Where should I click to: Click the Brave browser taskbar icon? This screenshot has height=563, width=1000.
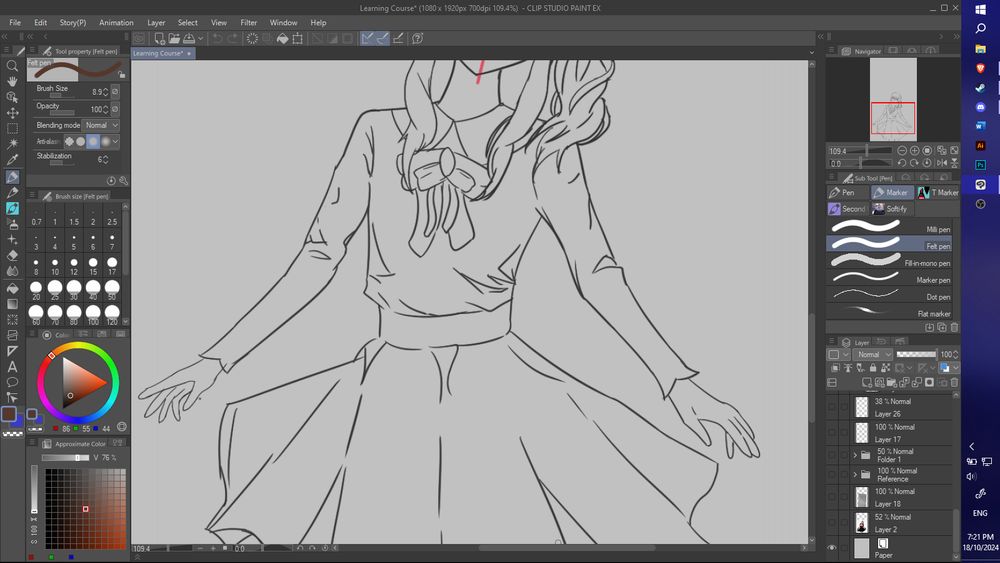(x=980, y=67)
